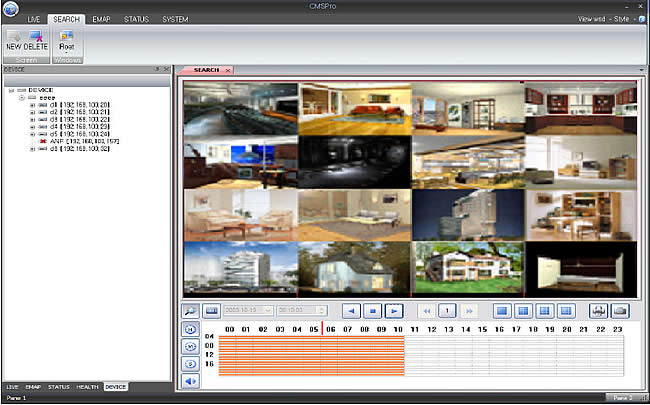The width and height of the screenshot is (650, 405).
Task: Click the magnifier search icon
Action: tap(190, 311)
